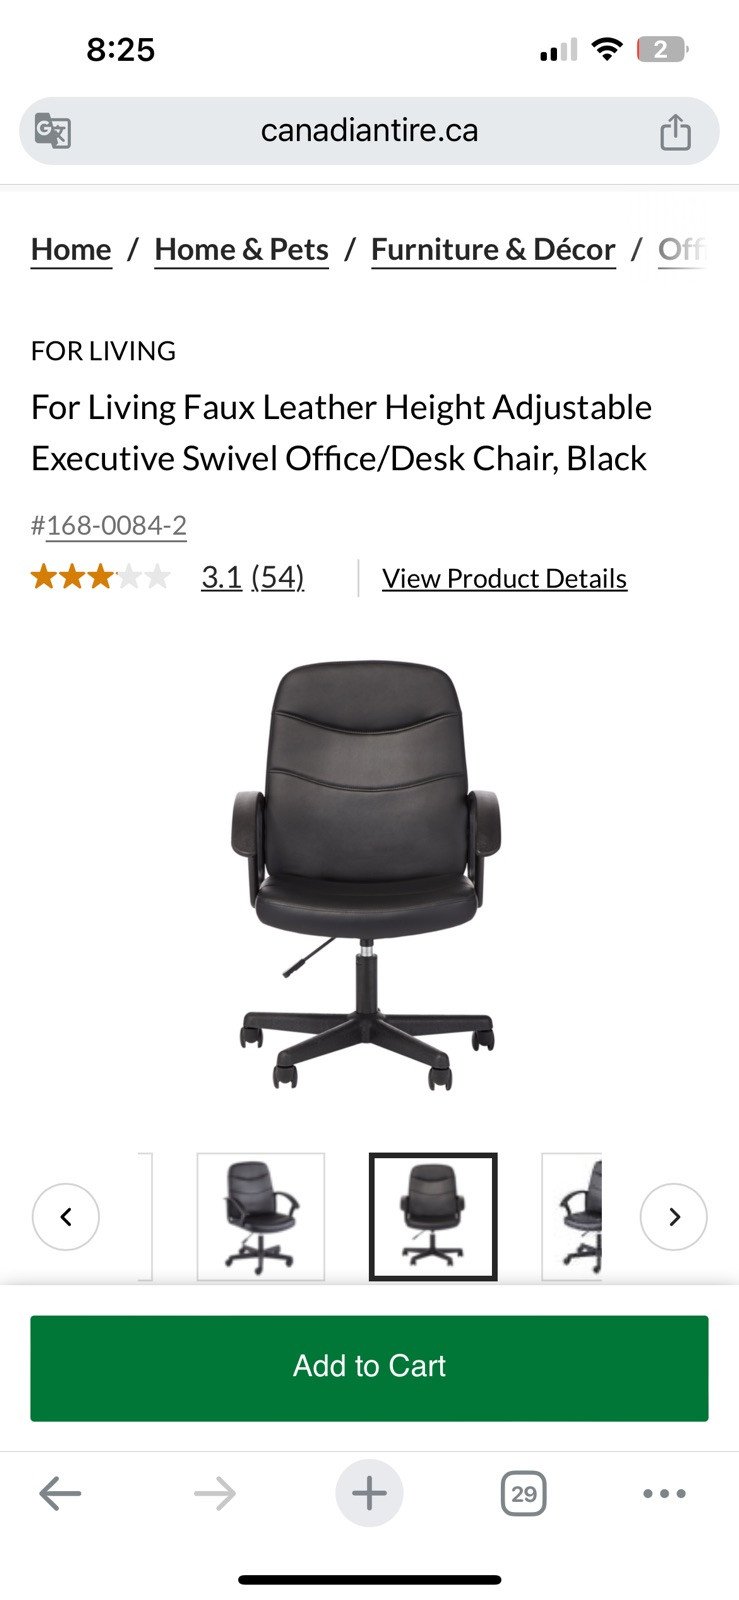Tap the canadiantire.ca address field
The height and width of the screenshot is (1600, 739).
pos(369,131)
